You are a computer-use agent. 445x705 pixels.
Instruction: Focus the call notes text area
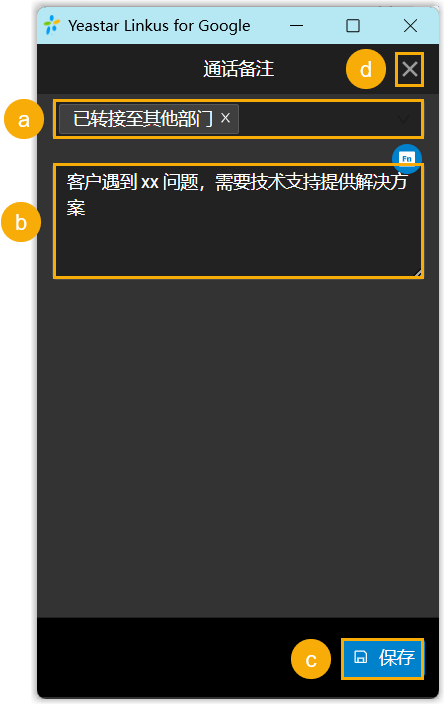coord(238,221)
